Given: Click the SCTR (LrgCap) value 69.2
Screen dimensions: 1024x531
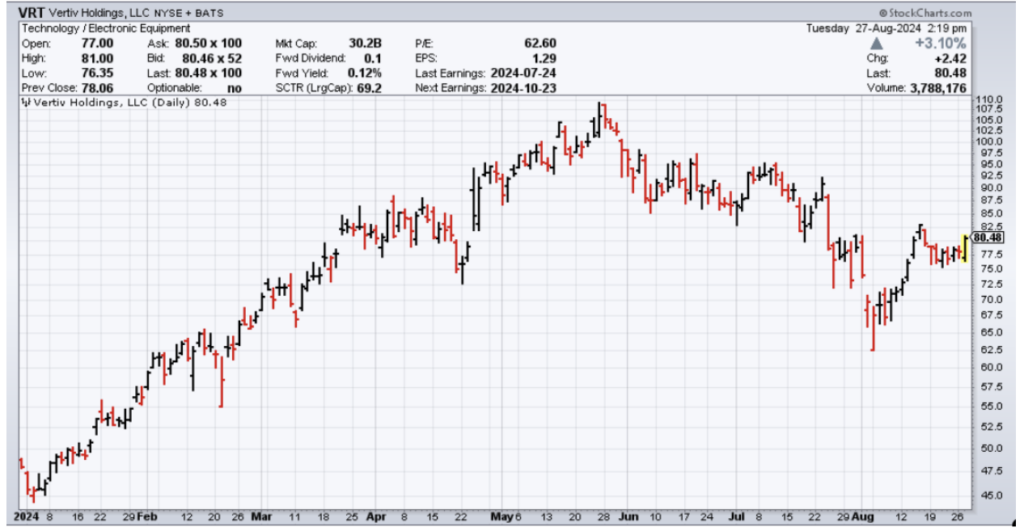Looking at the screenshot, I should pos(369,88).
